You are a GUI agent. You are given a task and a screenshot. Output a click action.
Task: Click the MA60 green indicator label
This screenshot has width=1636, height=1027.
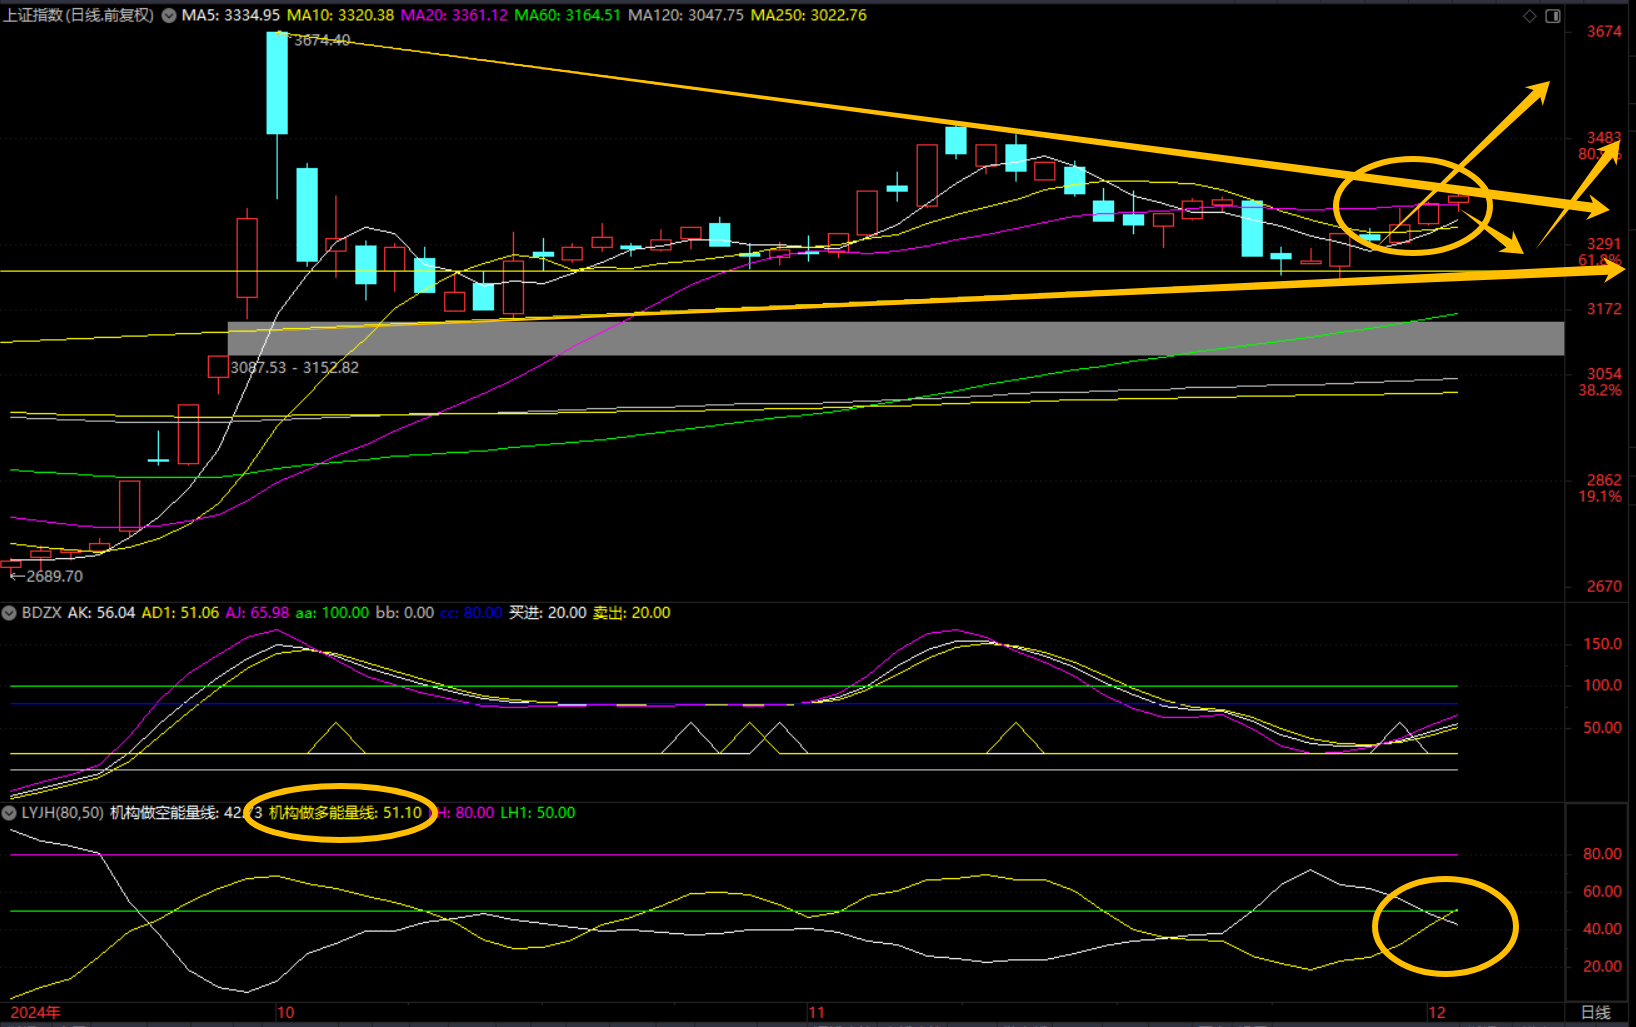coord(567,16)
